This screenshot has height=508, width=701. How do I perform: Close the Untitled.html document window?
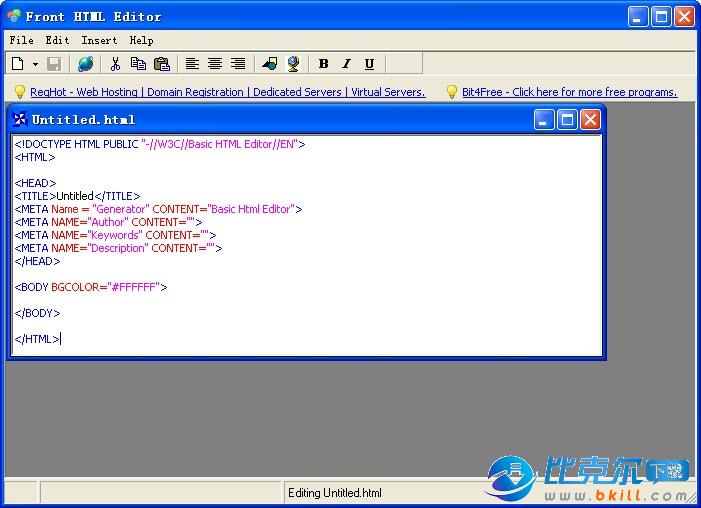click(x=590, y=120)
